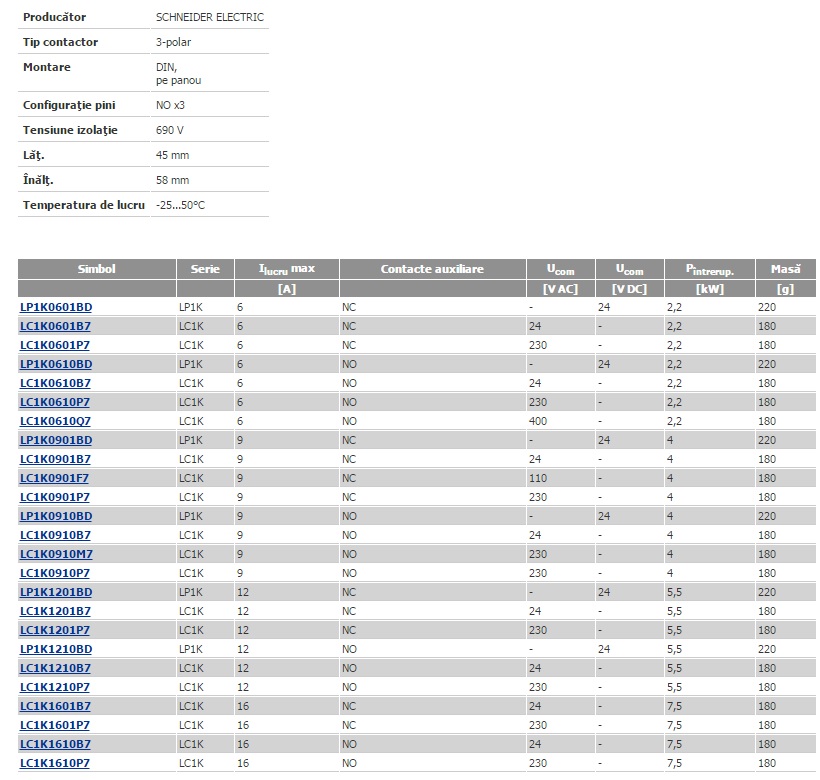Open the LP1K1210BD product link

[x=56, y=649]
